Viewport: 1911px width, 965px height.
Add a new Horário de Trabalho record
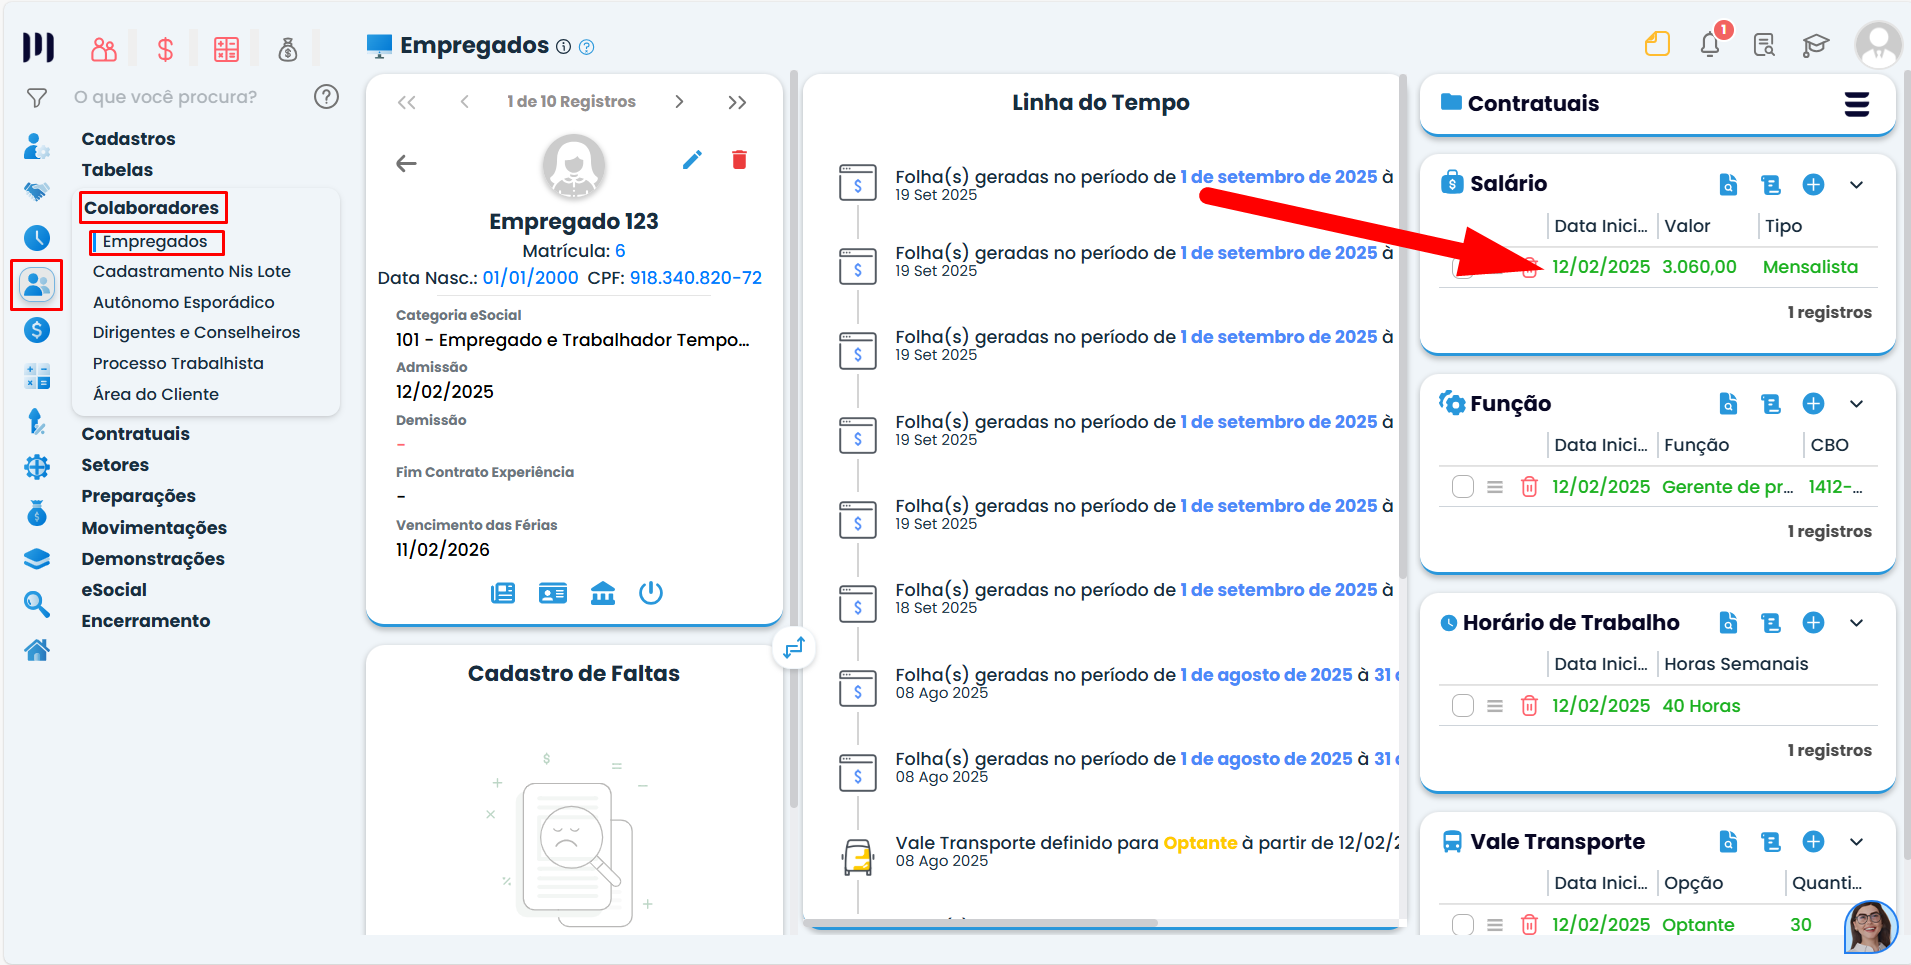[x=1813, y=623]
